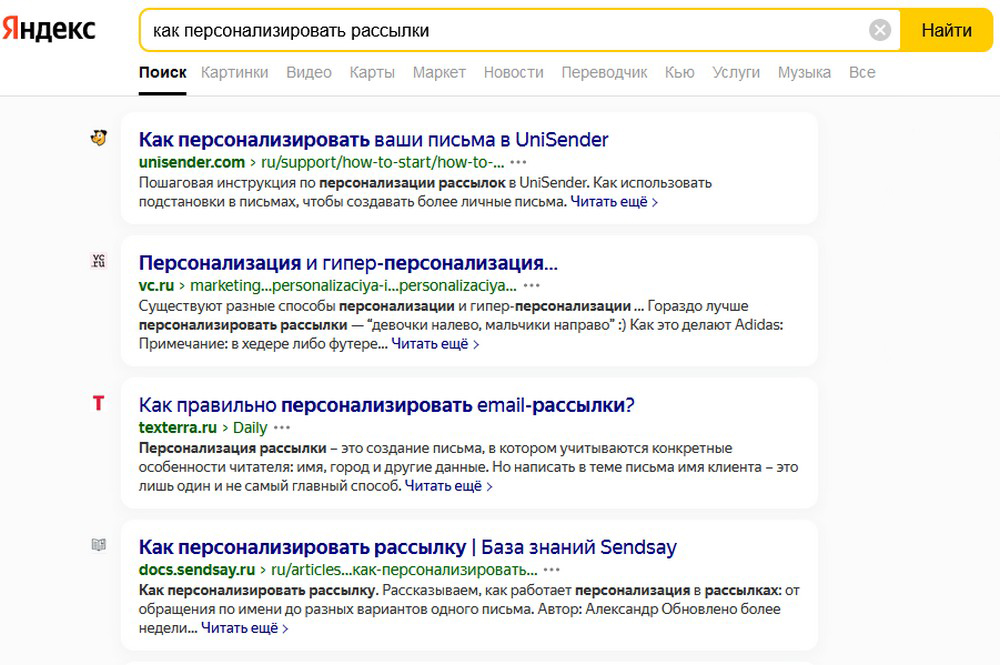The image size is (1000, 665).
Task: Open three-dots menu for texterra.ru result
Action: tap(282, 427)
